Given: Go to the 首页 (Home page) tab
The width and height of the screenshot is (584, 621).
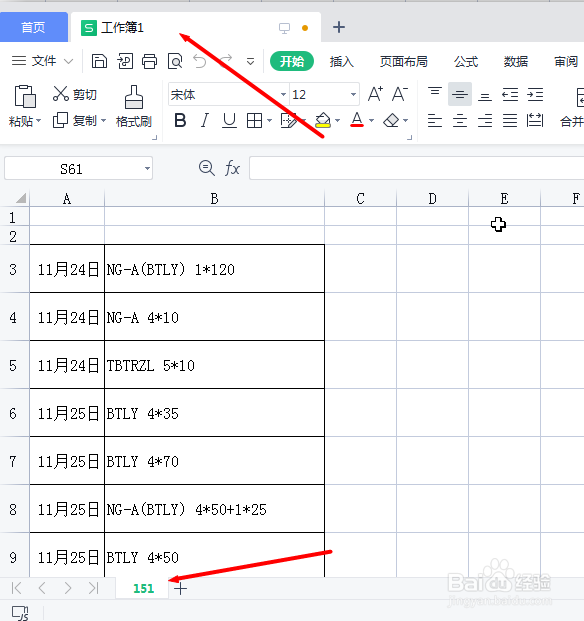Looking at the screenshot, I should pyautogui.click(x=34, y=27).
